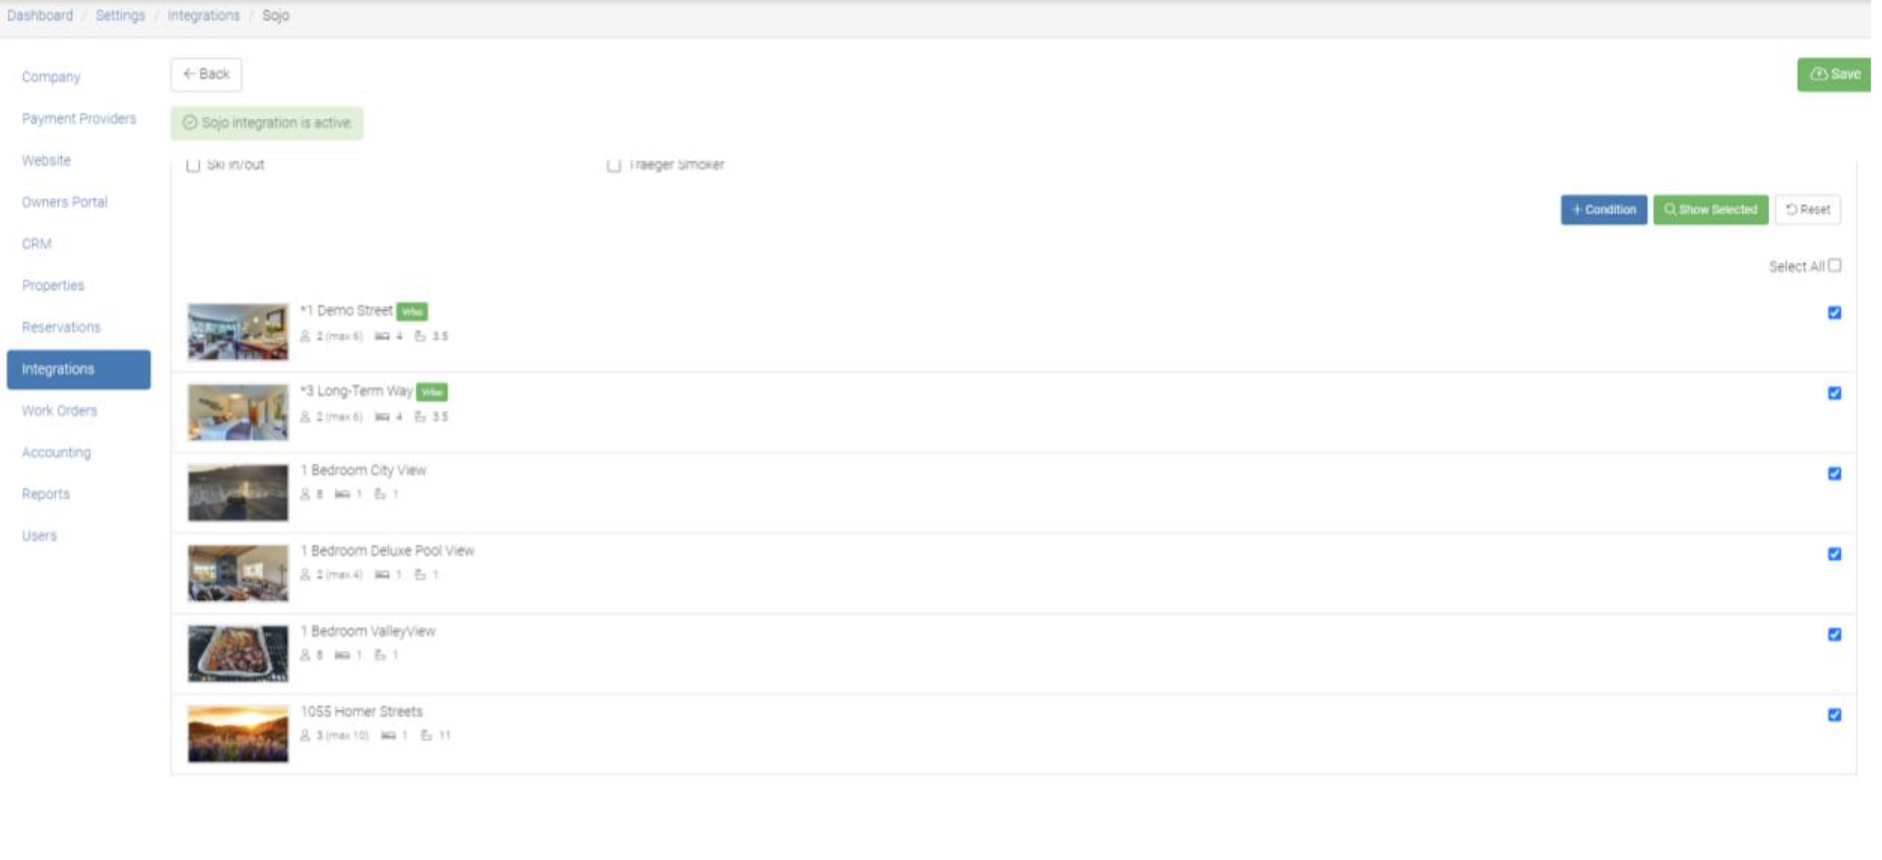Open the *3 Long-Term Way property thumbnail
The image size is (1882, 860).
coord(238,412)
